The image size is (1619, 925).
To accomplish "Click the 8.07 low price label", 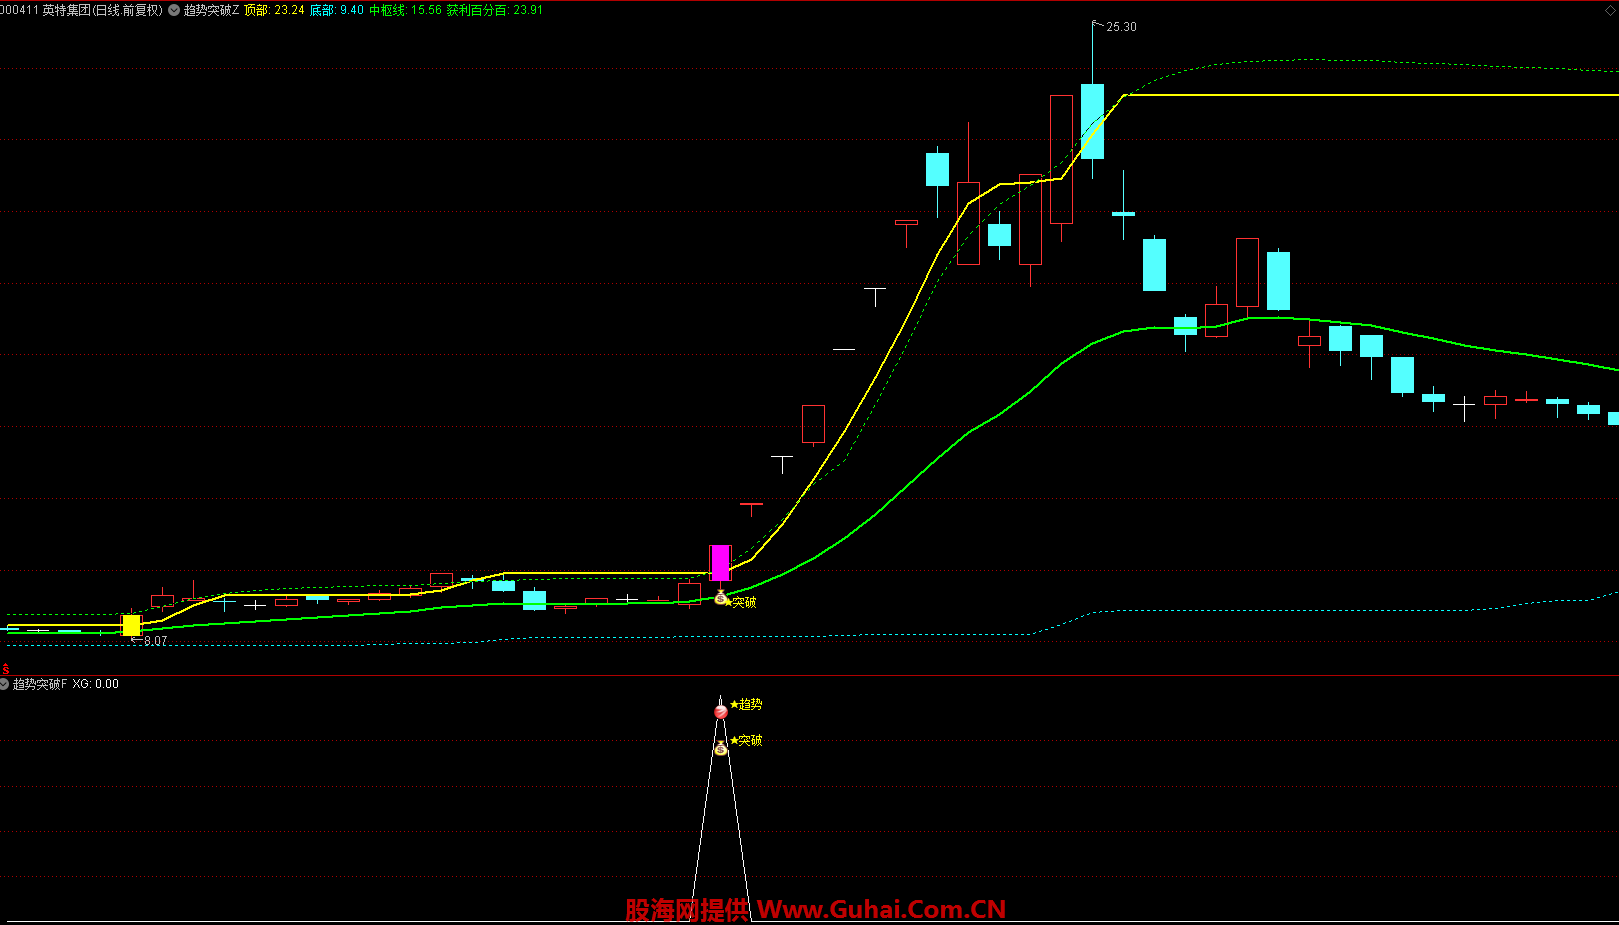I will (x=155, y=641).
